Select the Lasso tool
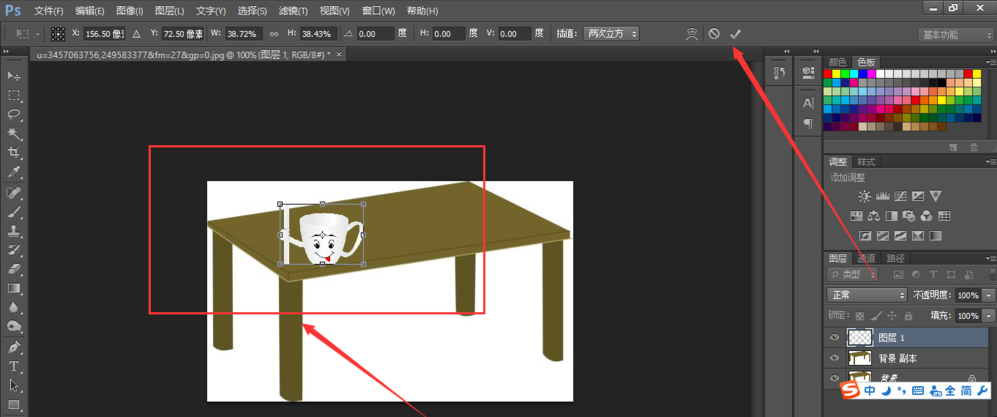 [x=14, y=114]
